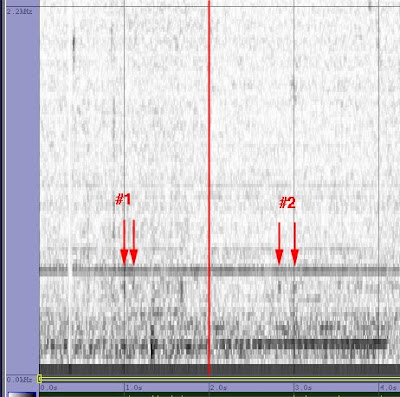Click the yellow selection handle at ruler start
This screenshot has height=397, width=400.
pos(39,379)
